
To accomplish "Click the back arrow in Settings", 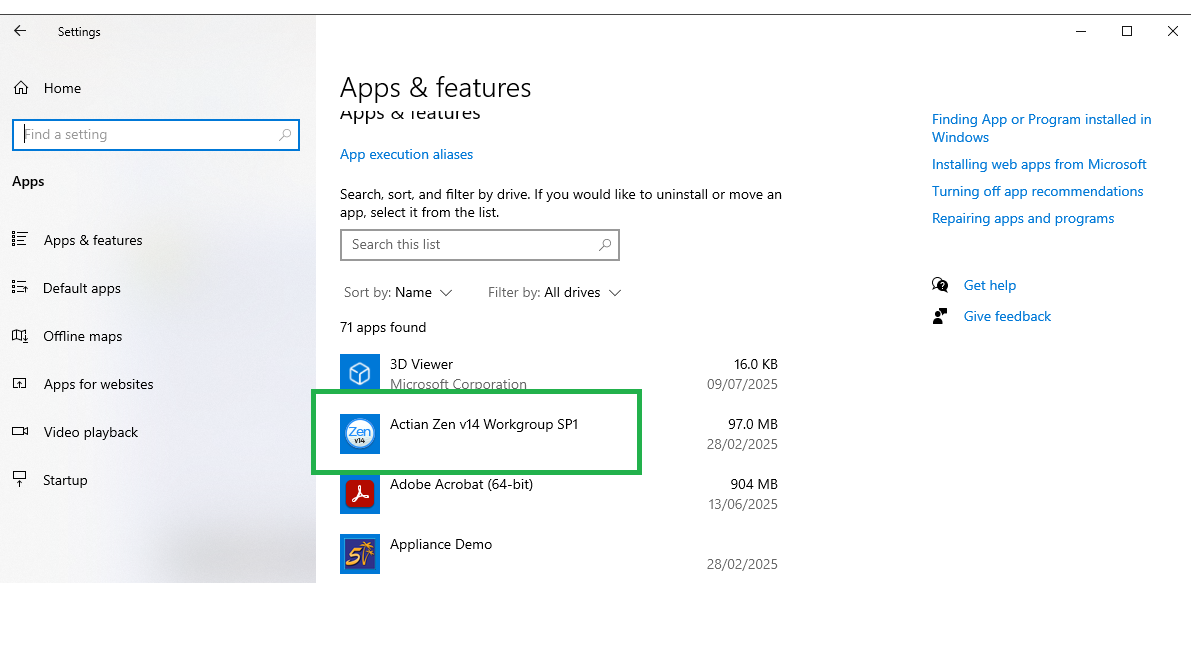I will pyautogui.click(x=20, y=31).
